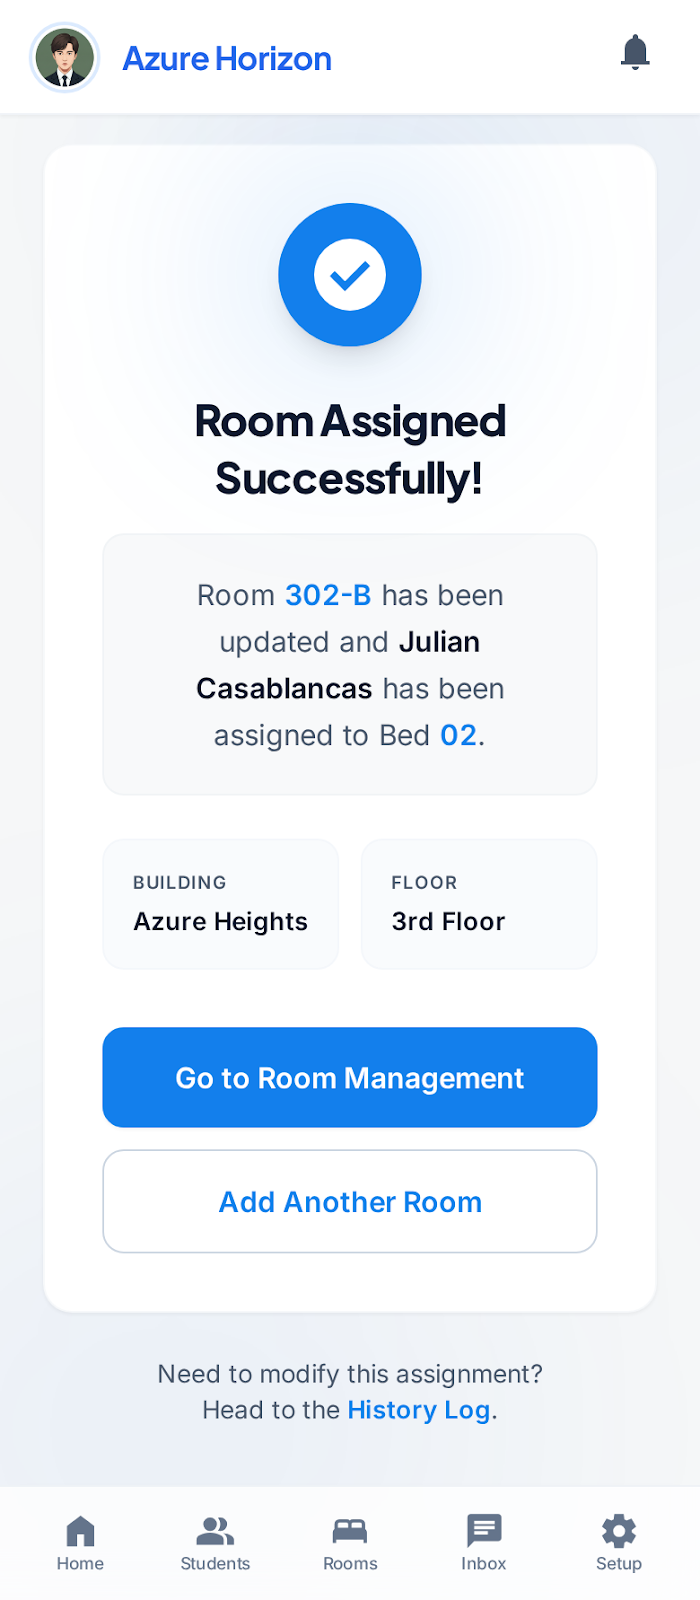Image resolution: width=700 pixels, height=1600 pixels.
Task: Click Go to Room Management
Action: [x=349, y=1077]
